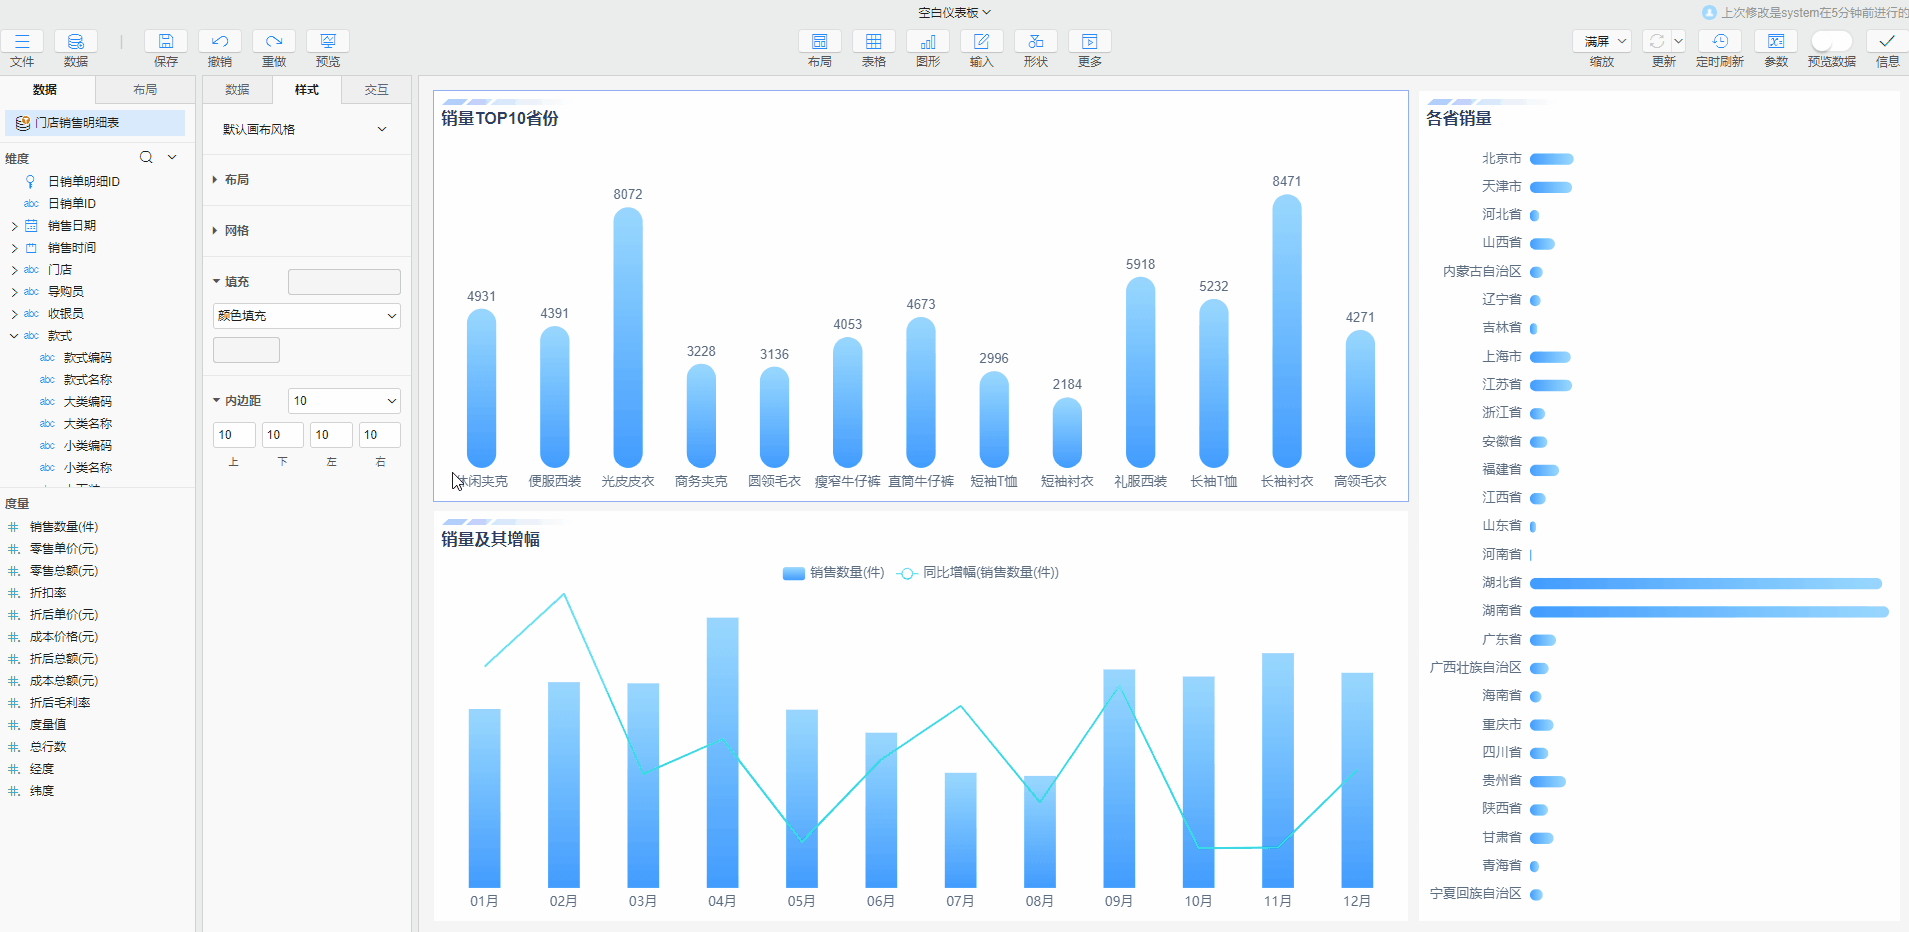Click the Scheduled refresh (定时刷新) icon

(x=1720, y=42)
